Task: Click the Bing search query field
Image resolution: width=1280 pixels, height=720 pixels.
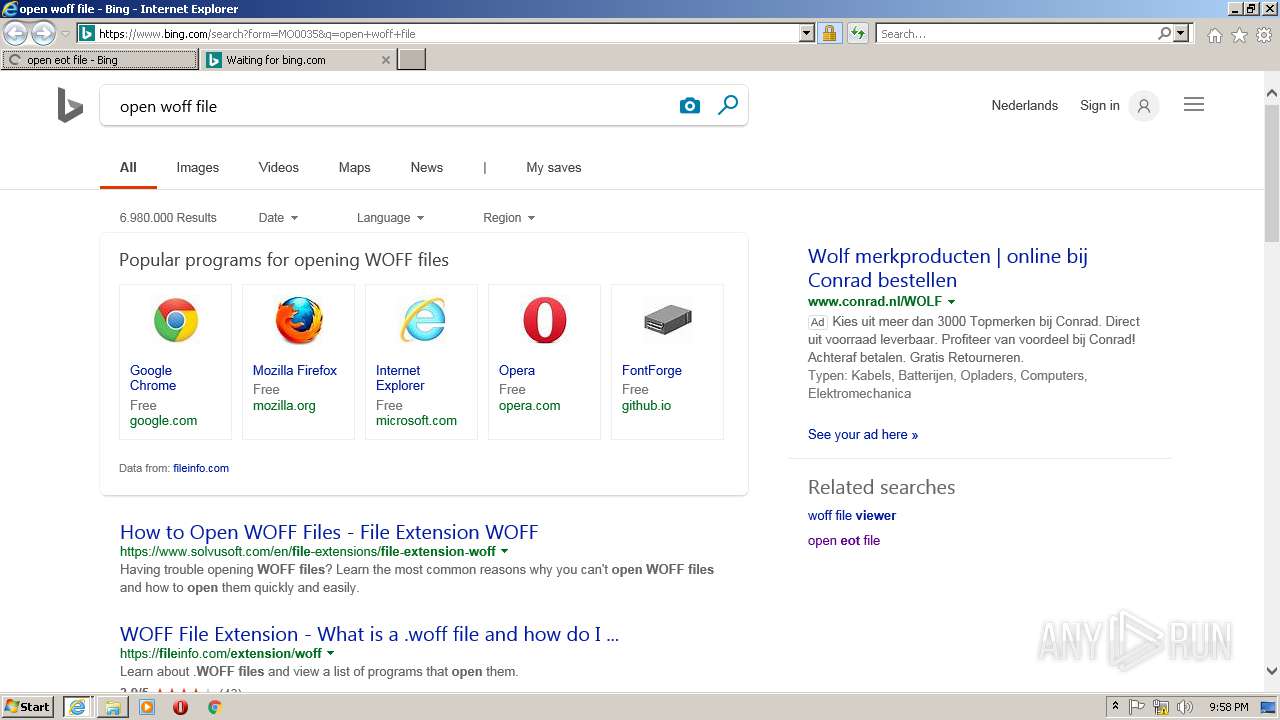Action: (390, 106)
